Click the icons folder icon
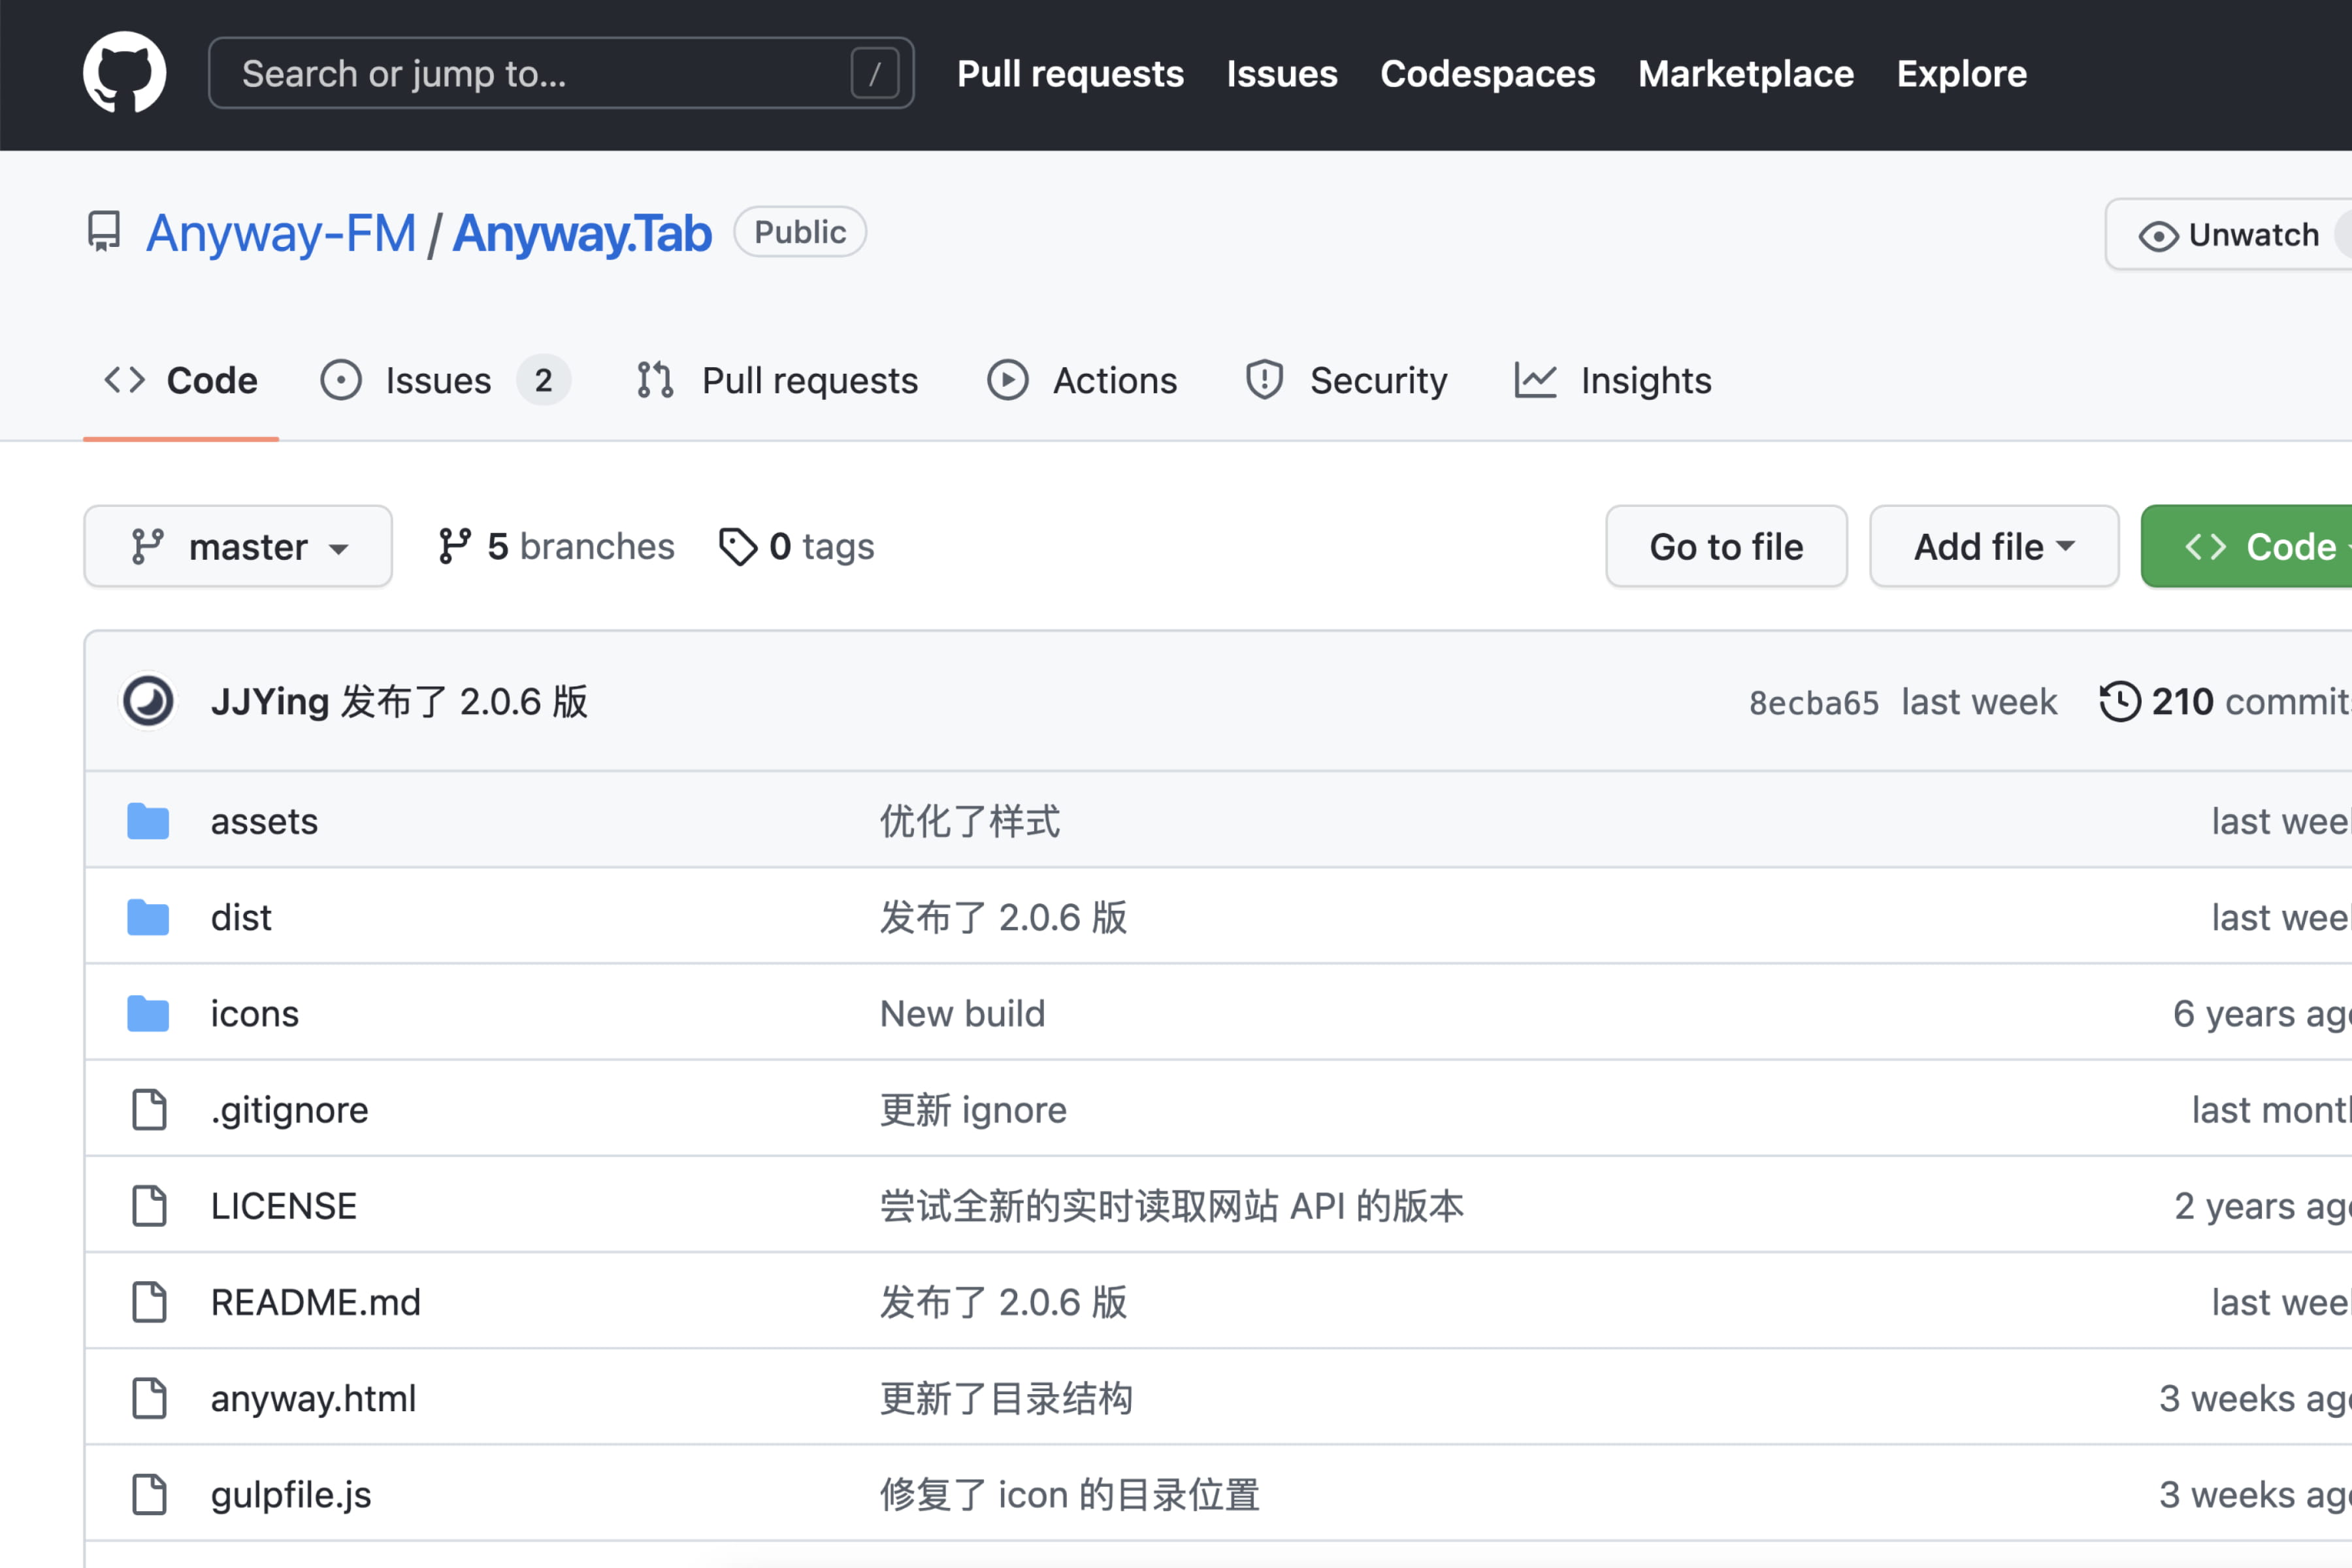Viewport: 2352px width, 1568px height. [x=148, y=1013]
